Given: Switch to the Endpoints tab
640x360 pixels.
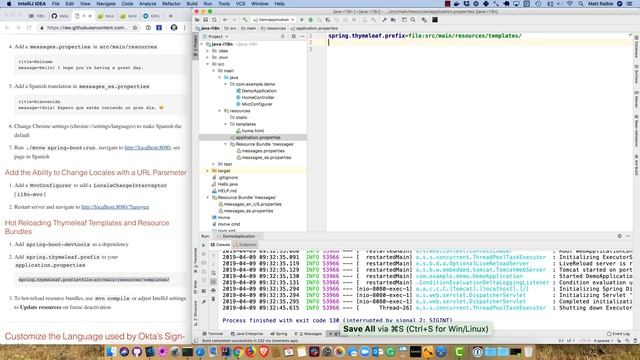Looking at the screenshot, I should 245,244.
